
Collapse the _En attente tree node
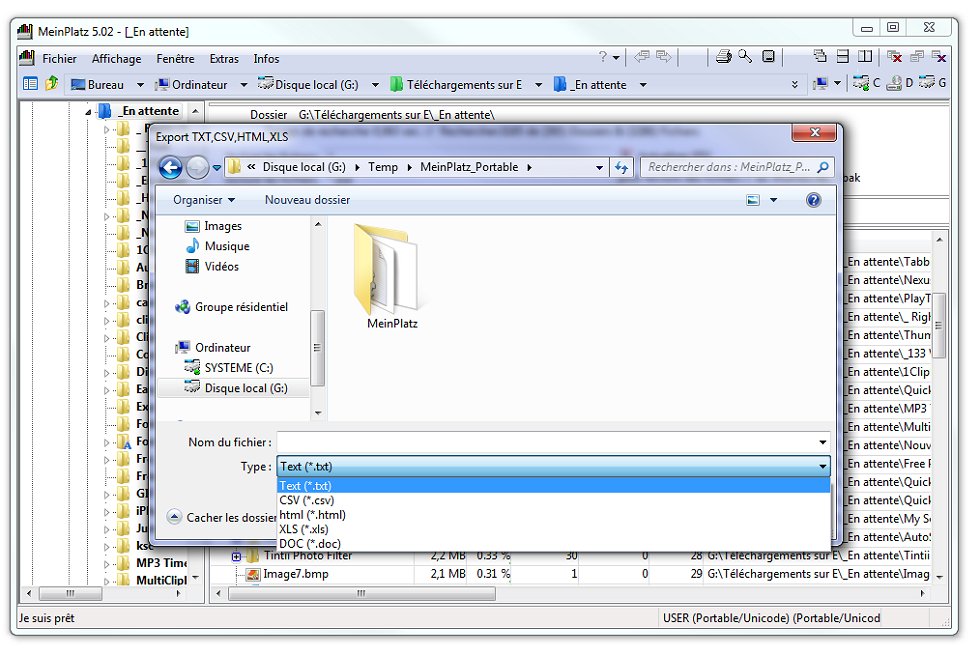pyautogui.click(x=88, y=112)
